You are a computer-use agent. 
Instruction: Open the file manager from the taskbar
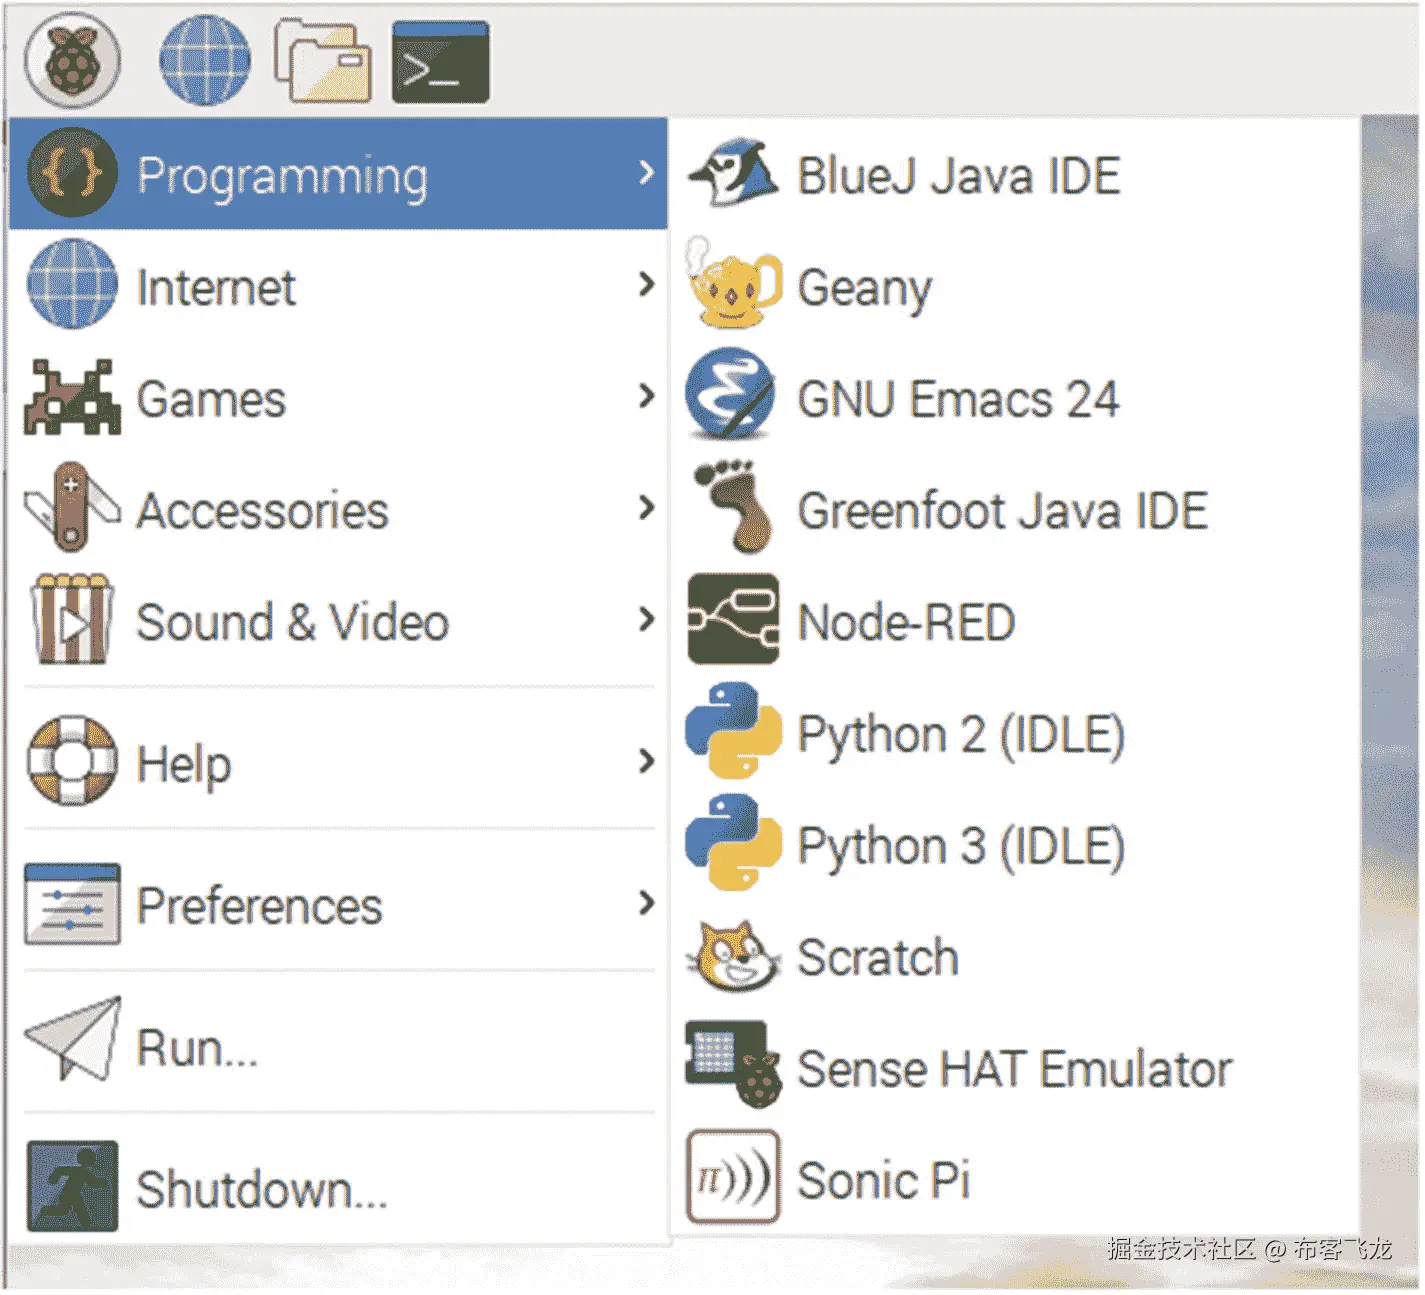click(x=320, y=58)
